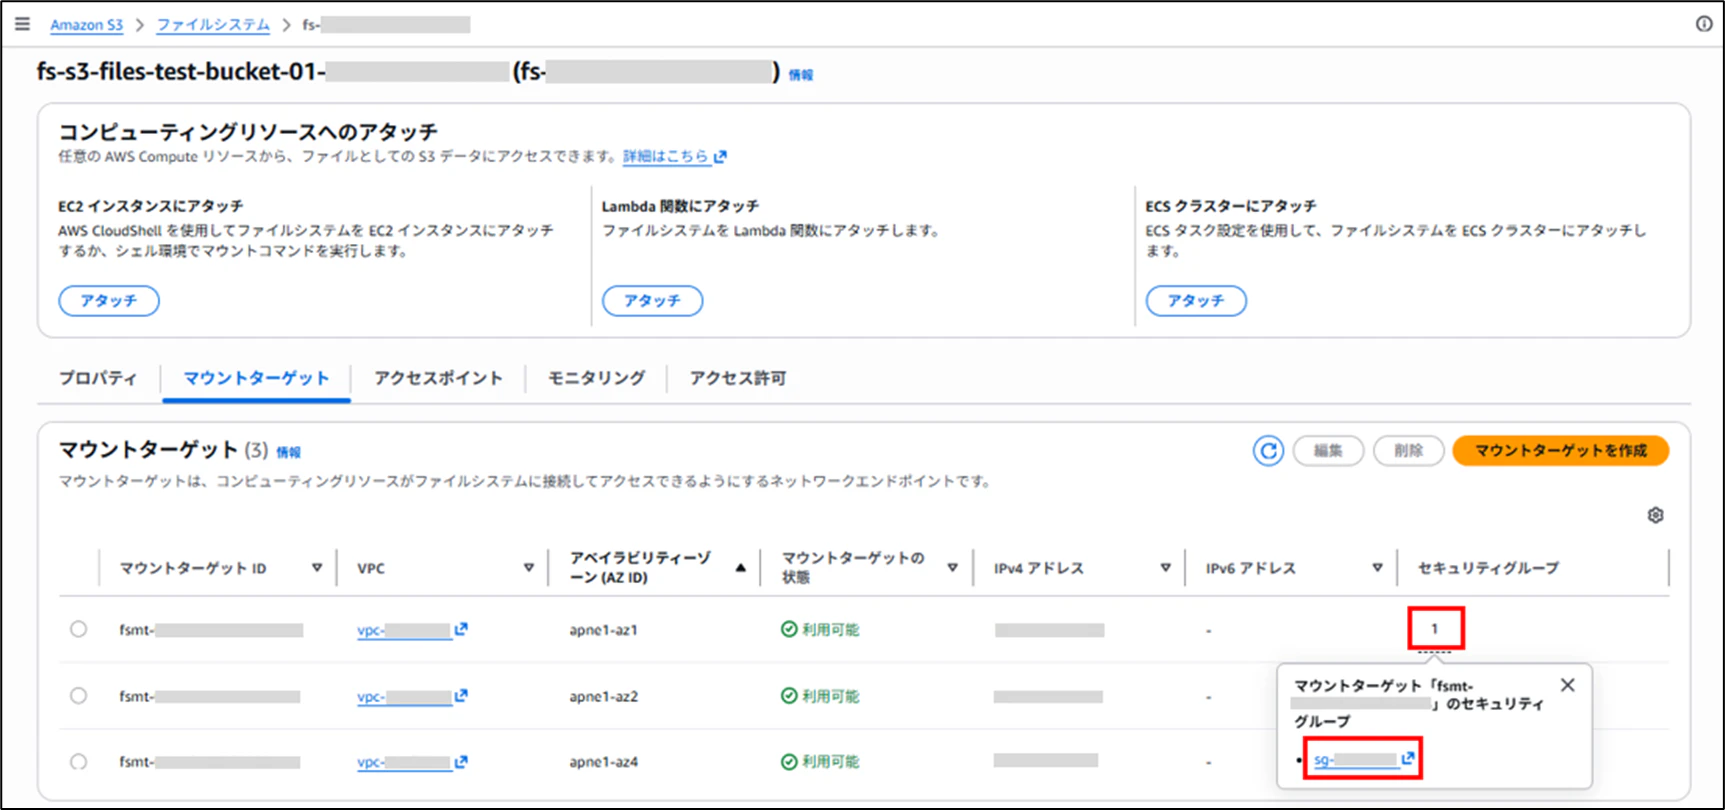Select the apne1-az2 mount target radio button
The height and width of the screenshot is (810, 1725).
coord(78,695)
